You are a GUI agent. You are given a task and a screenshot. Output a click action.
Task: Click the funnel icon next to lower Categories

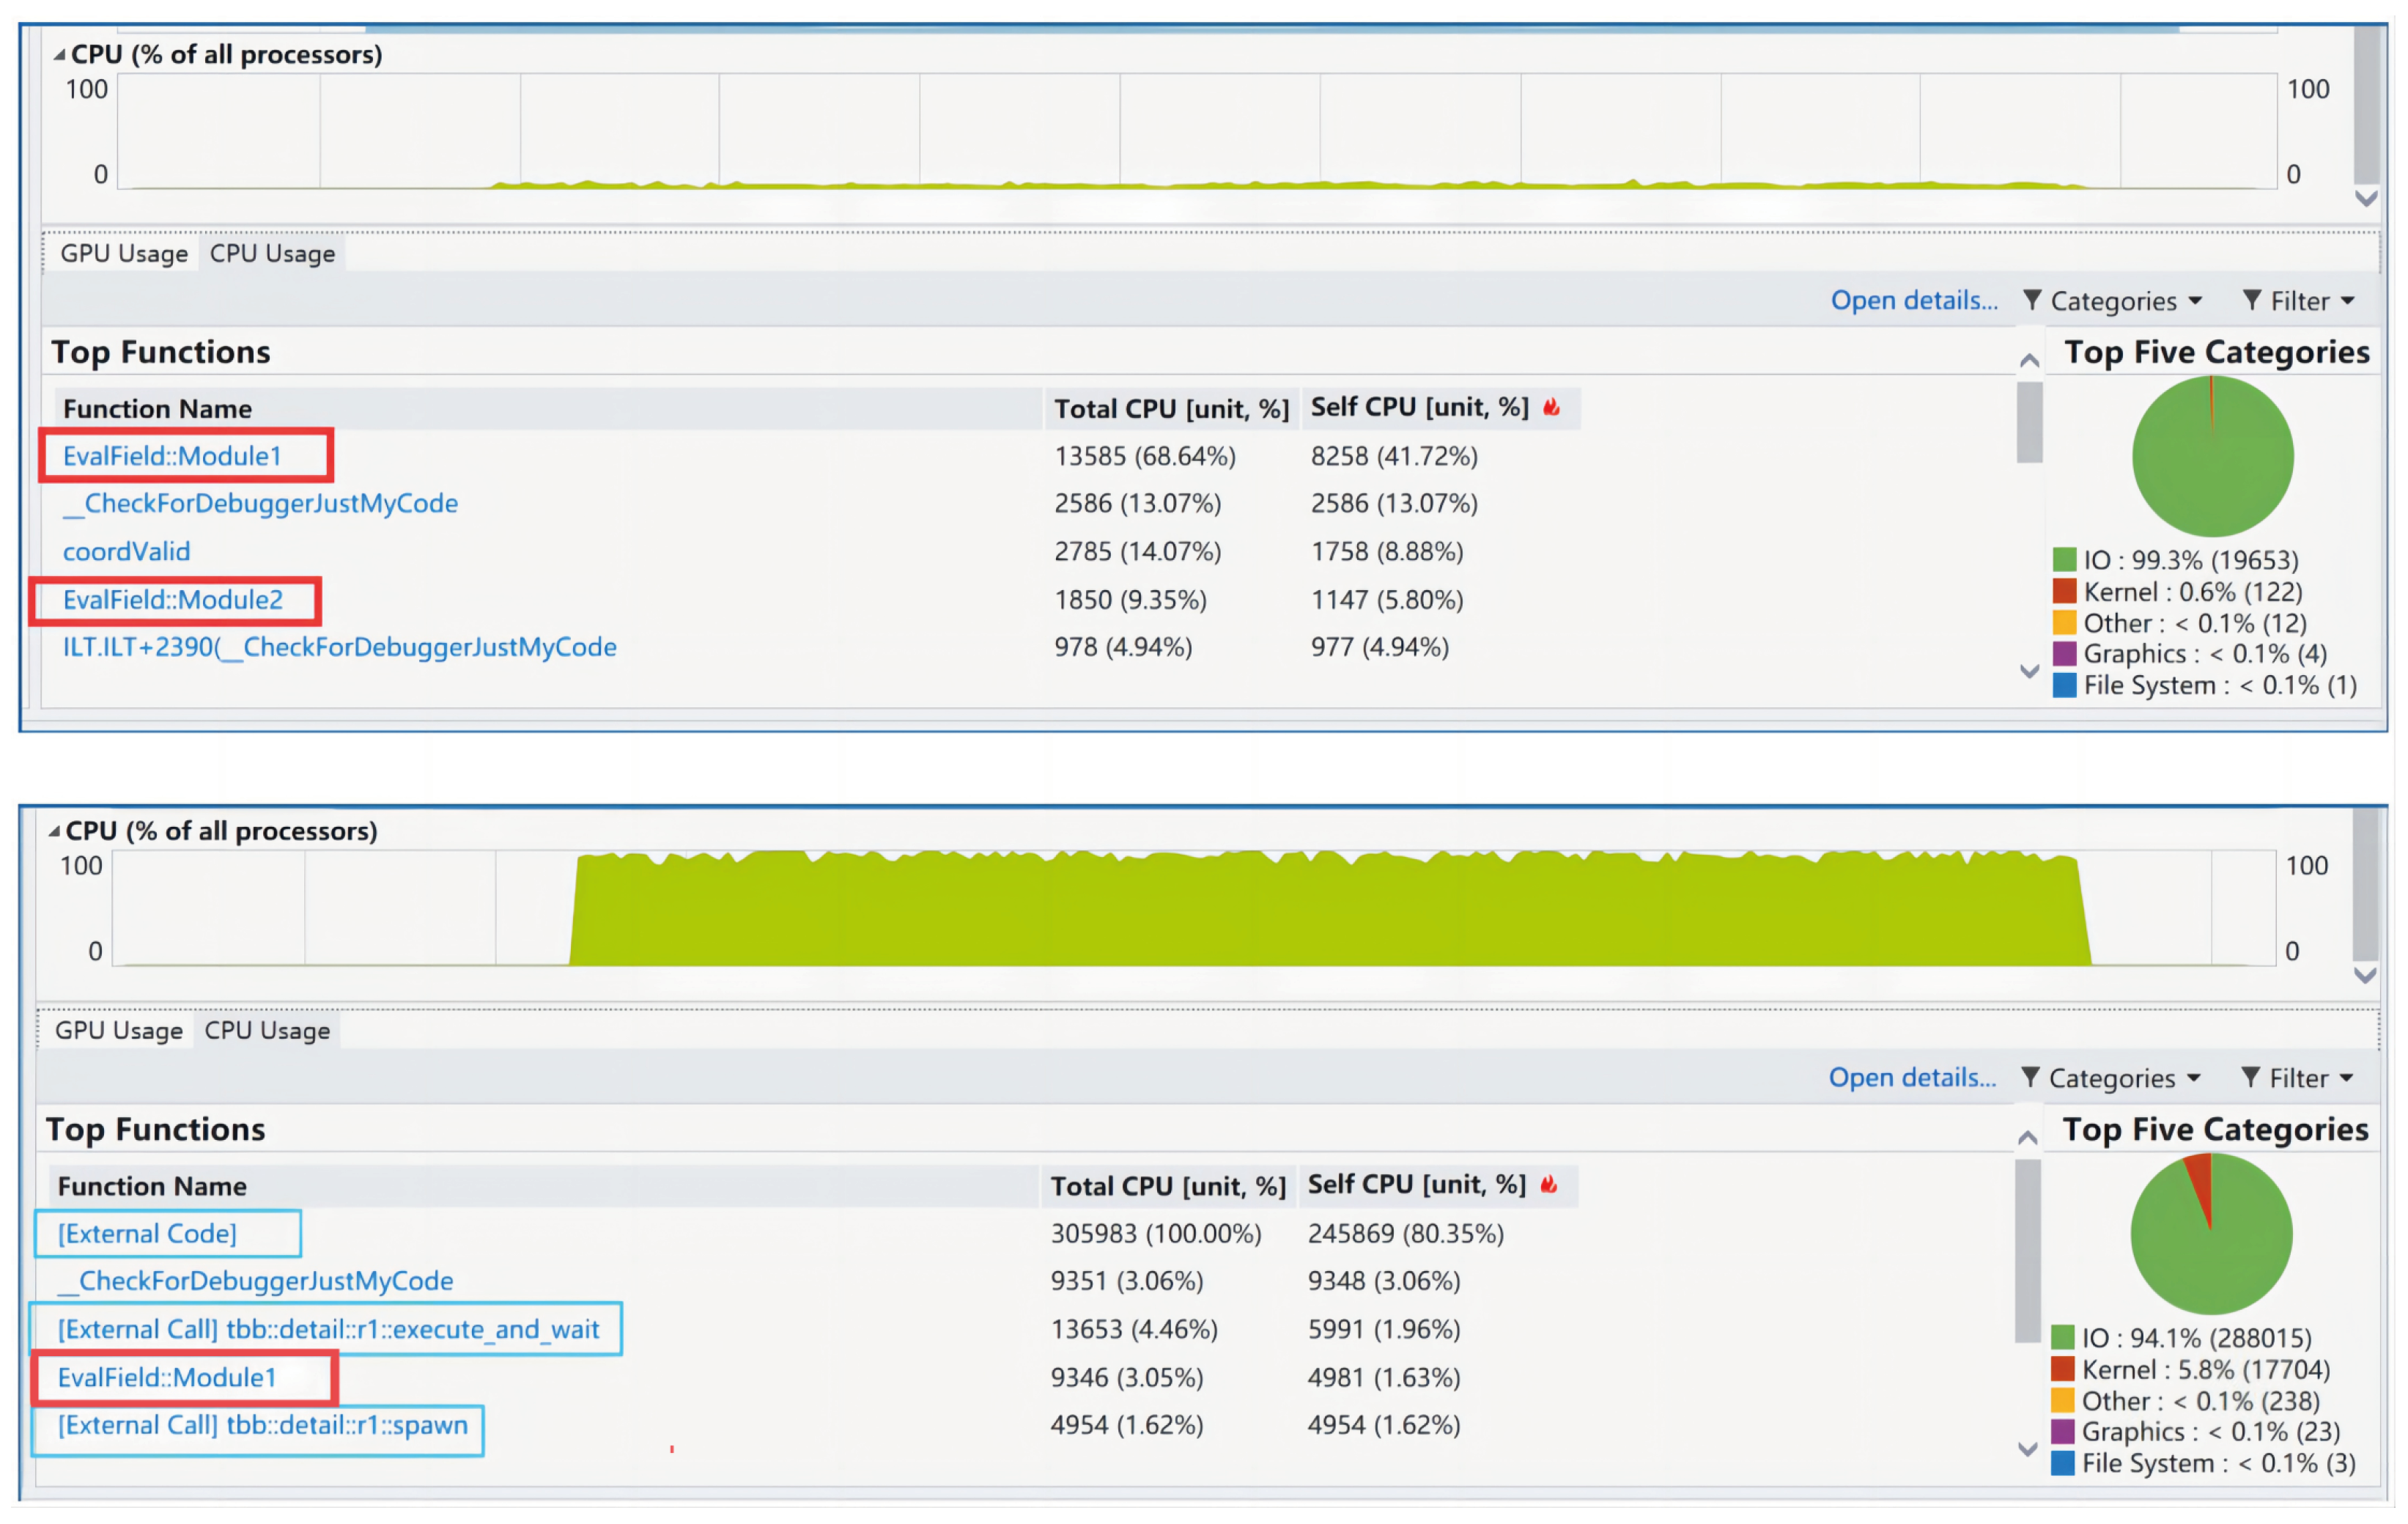pyautogui.click(x=2029, y=1077)
